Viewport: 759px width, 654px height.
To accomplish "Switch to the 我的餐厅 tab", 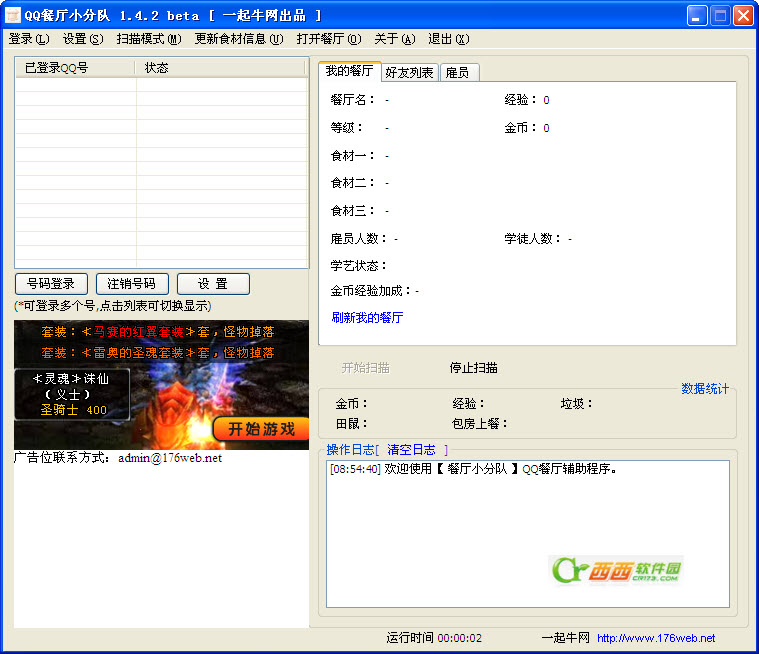I will coord(349,71).
